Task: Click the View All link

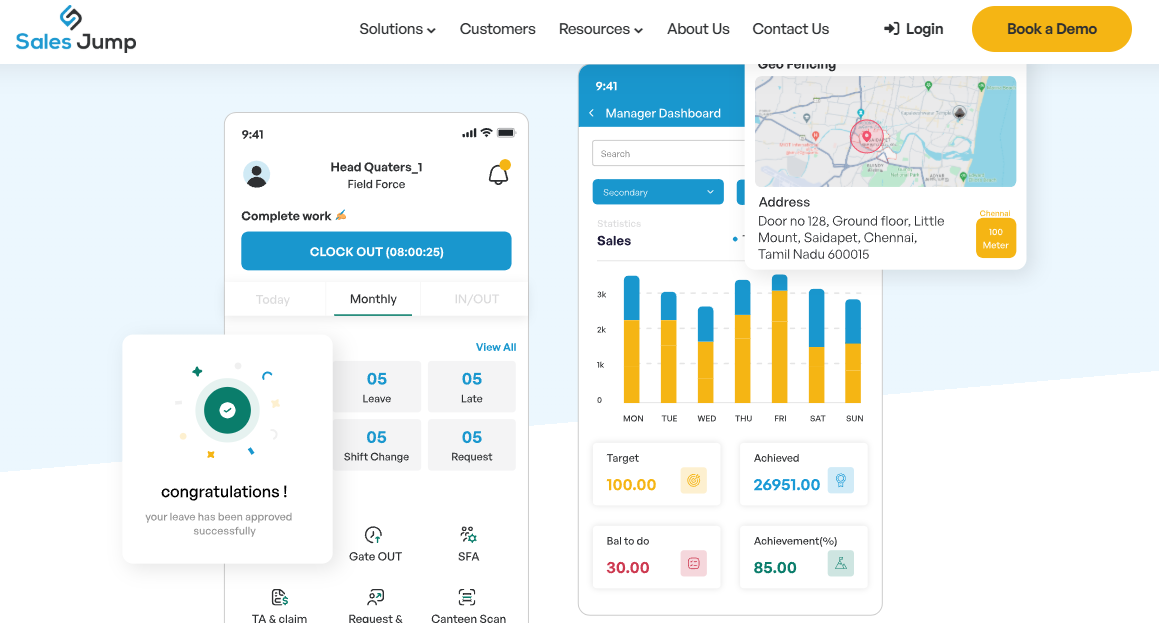Action: pos(496,347)
